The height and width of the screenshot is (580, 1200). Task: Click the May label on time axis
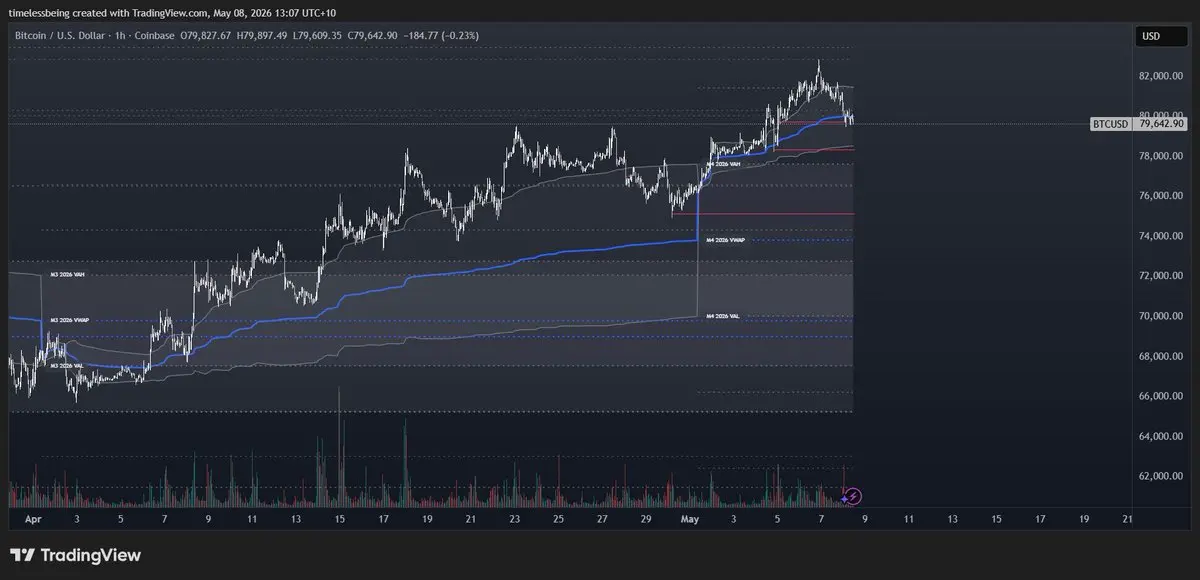692,519
